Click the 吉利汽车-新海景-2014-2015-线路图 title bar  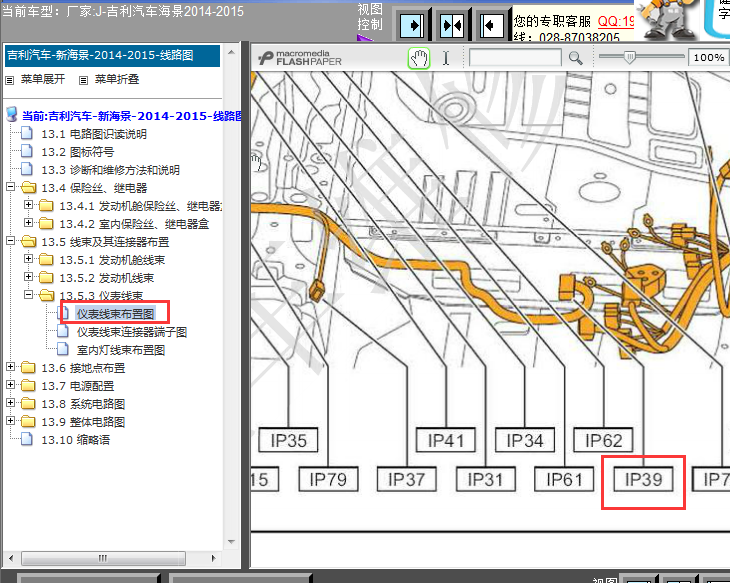[x=112, y=56]
